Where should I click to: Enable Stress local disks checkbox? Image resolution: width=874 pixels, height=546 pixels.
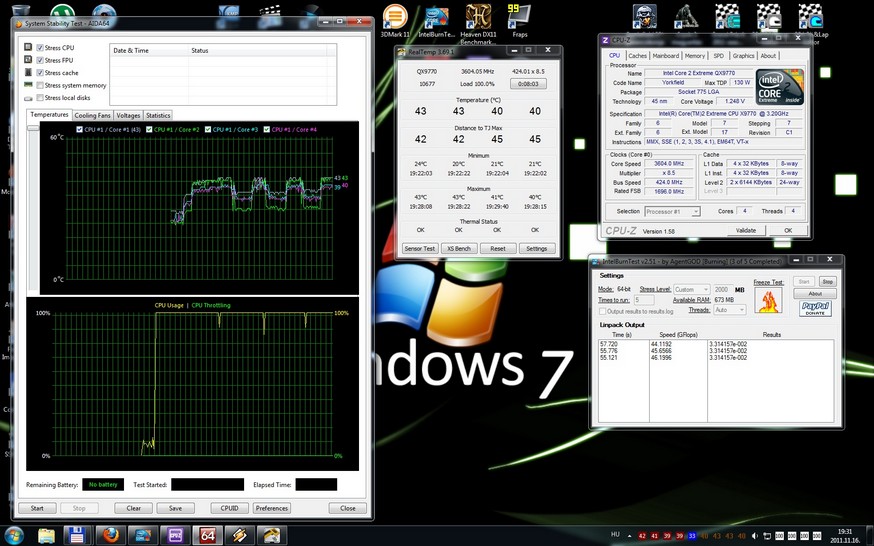coord(40,98)
